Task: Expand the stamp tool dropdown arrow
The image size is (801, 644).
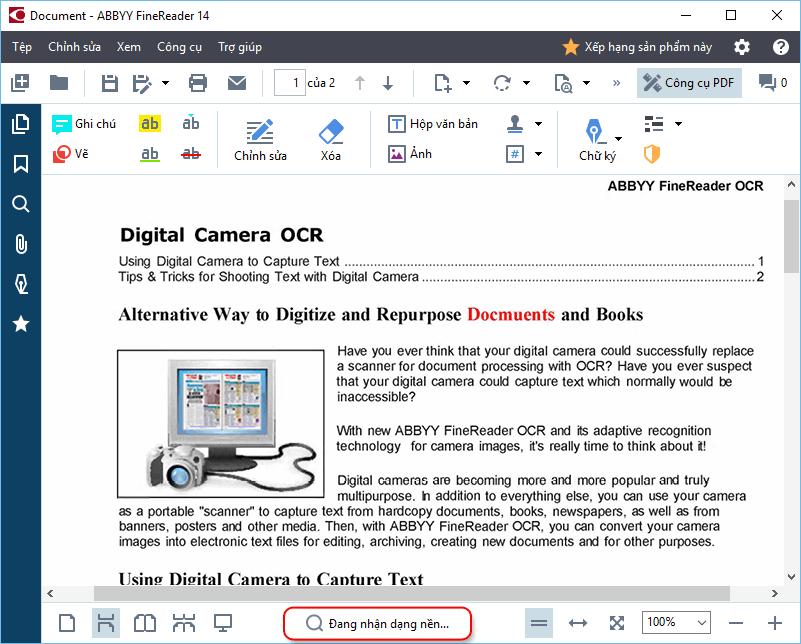Action: coord(538,124)
